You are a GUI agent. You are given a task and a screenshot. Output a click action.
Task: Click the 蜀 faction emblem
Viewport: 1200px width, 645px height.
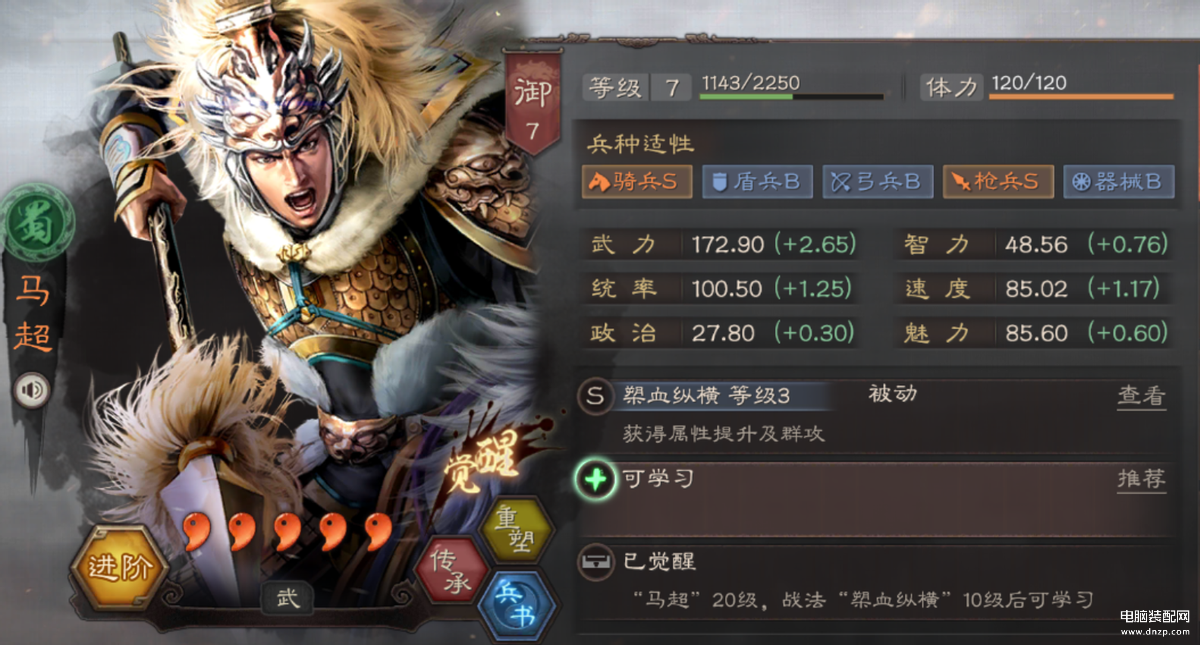coord(36,221)
